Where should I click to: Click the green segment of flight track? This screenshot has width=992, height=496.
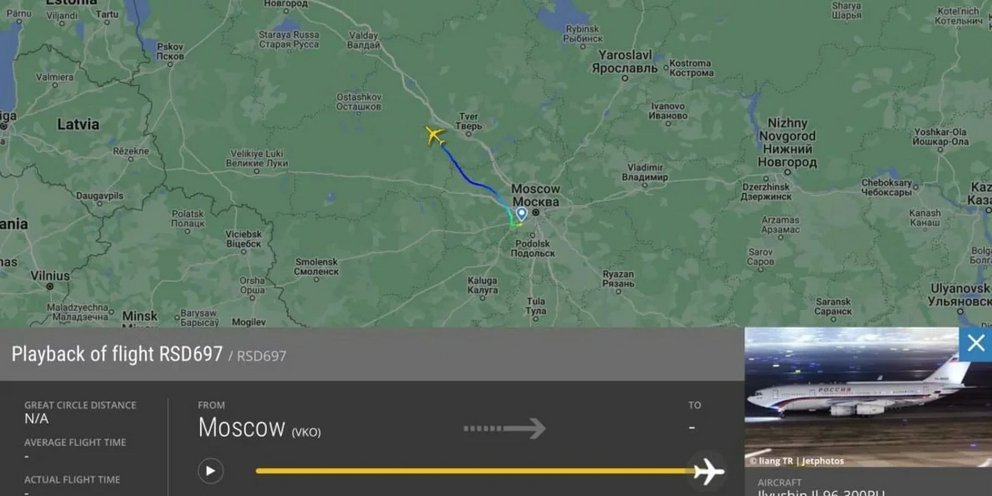coord(512,220)
